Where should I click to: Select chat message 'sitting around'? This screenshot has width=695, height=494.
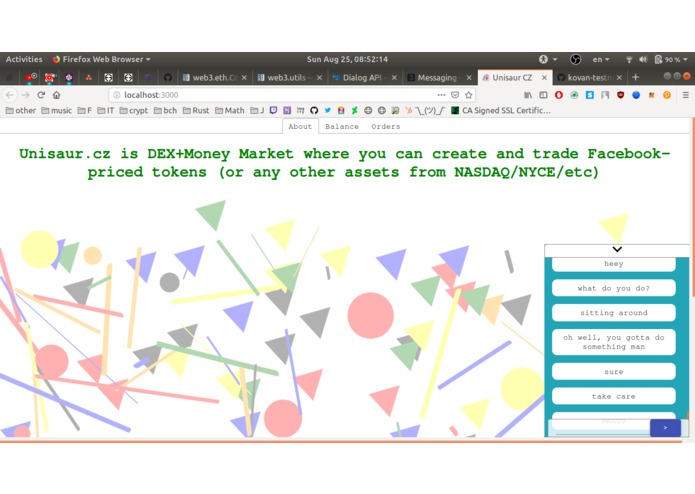coord(613,313)
